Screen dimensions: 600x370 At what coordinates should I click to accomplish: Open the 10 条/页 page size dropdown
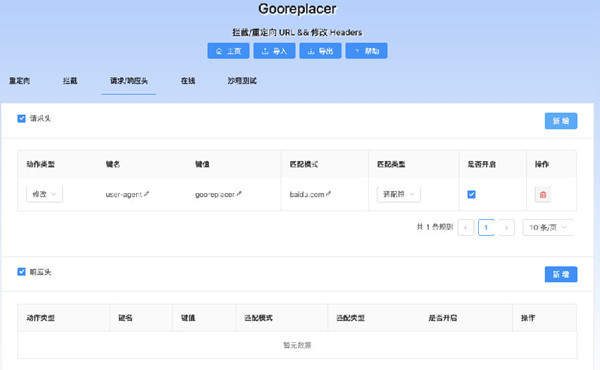click(548, 228)
